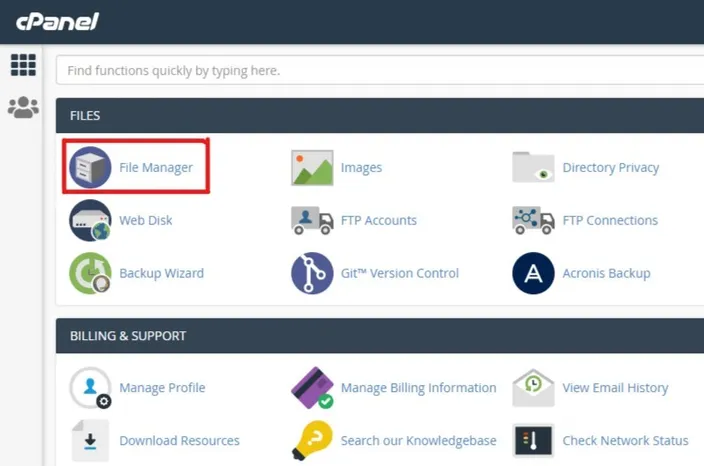Click Search our Knowledgebase lightbulb icon
Viewport: 704px width, 466px height.
click(313, 440)
